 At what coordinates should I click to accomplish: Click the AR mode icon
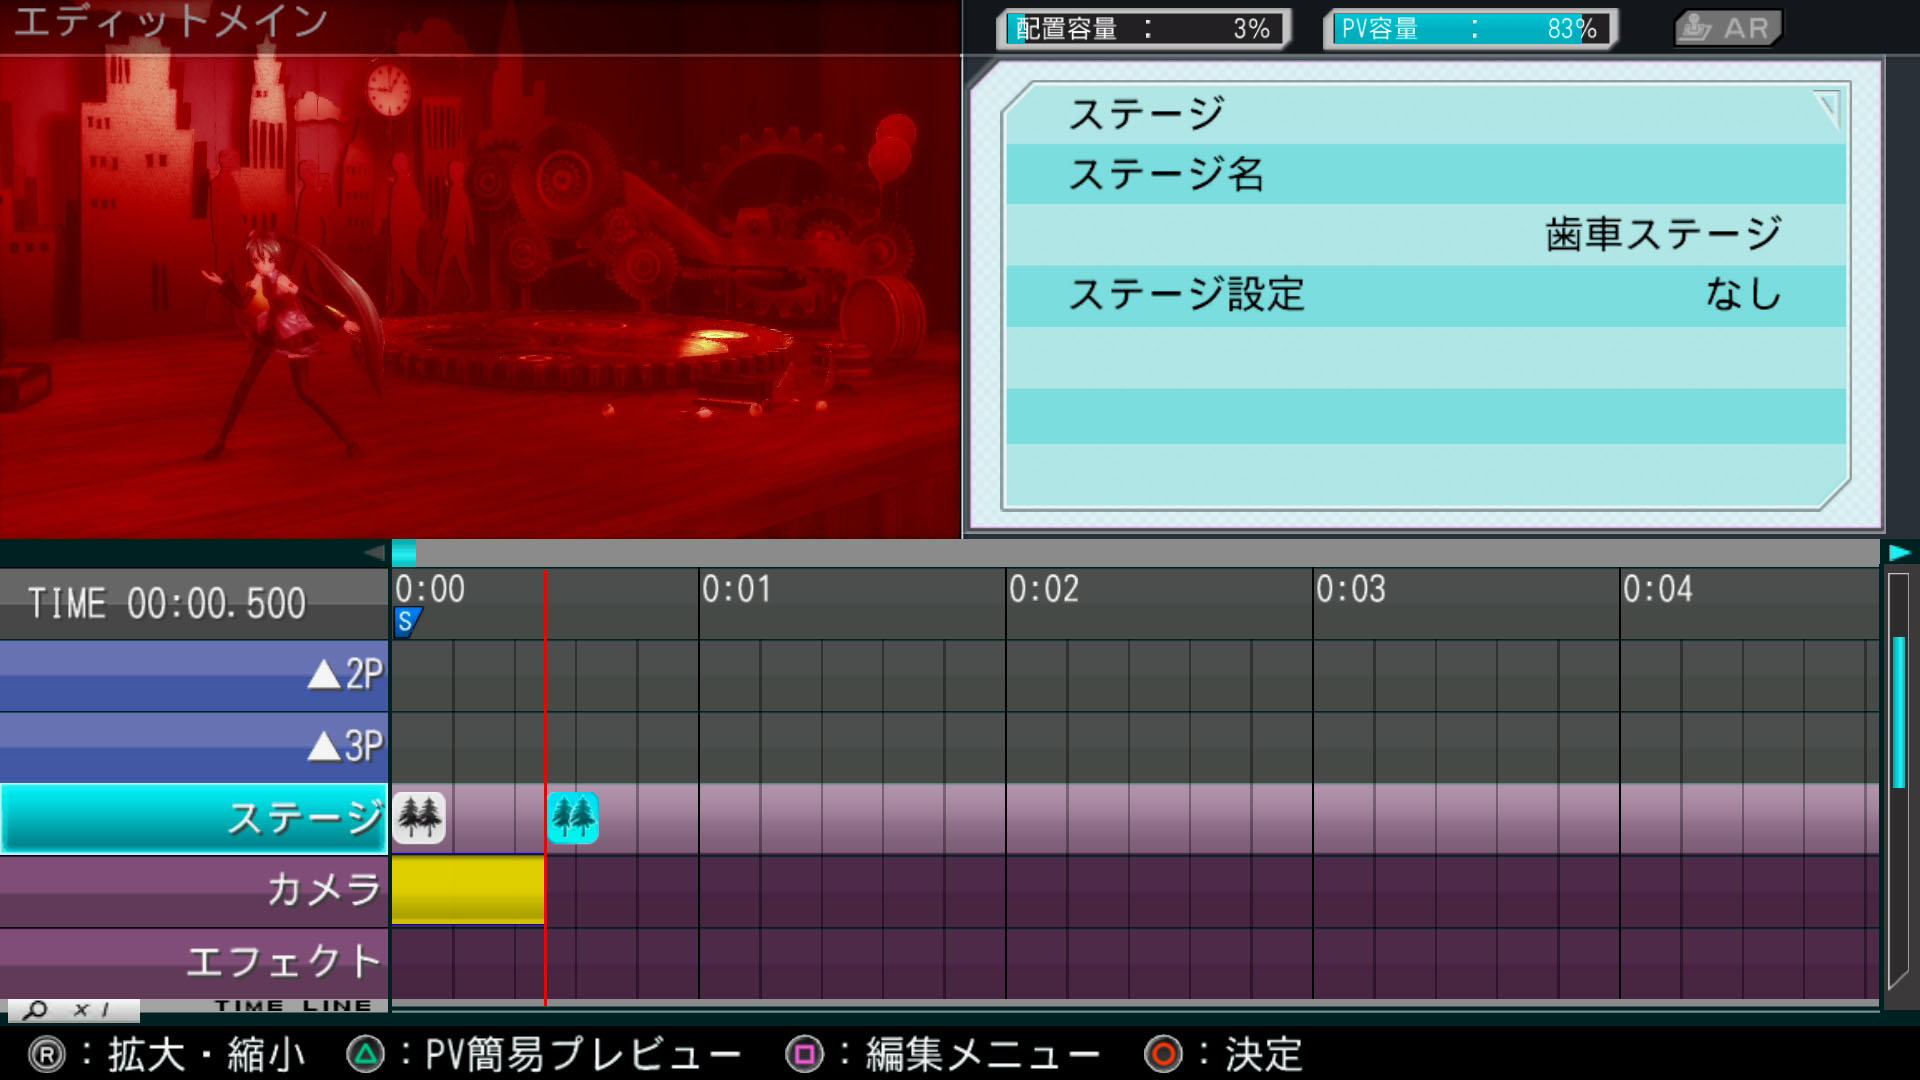click(1728, 28)
